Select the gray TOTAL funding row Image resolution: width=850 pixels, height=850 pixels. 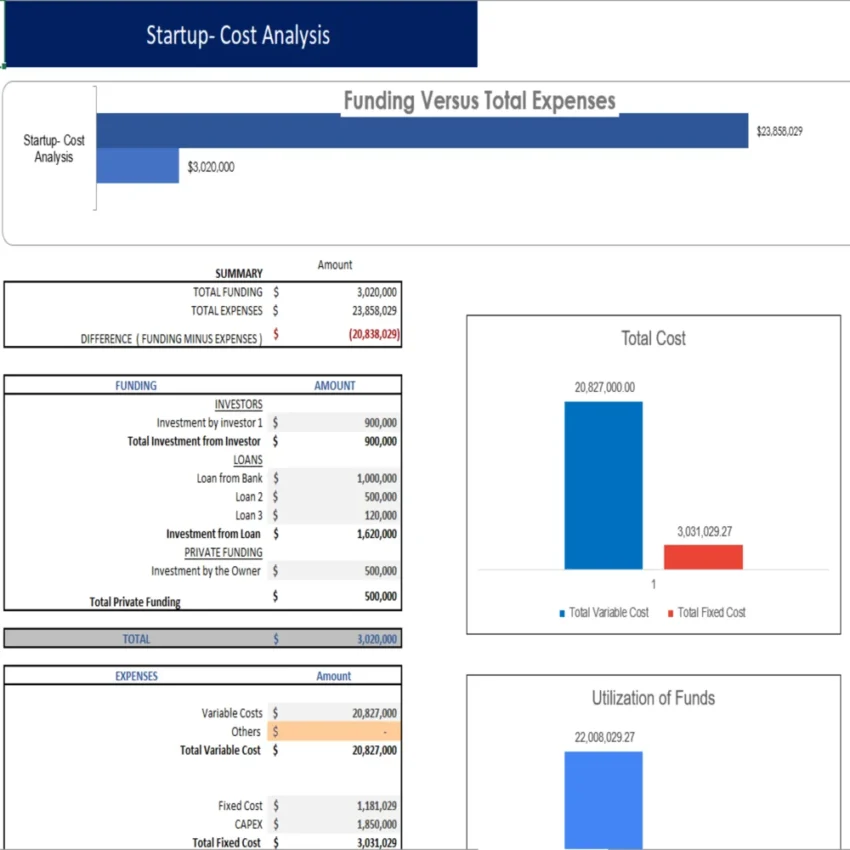tap(200, 638)
